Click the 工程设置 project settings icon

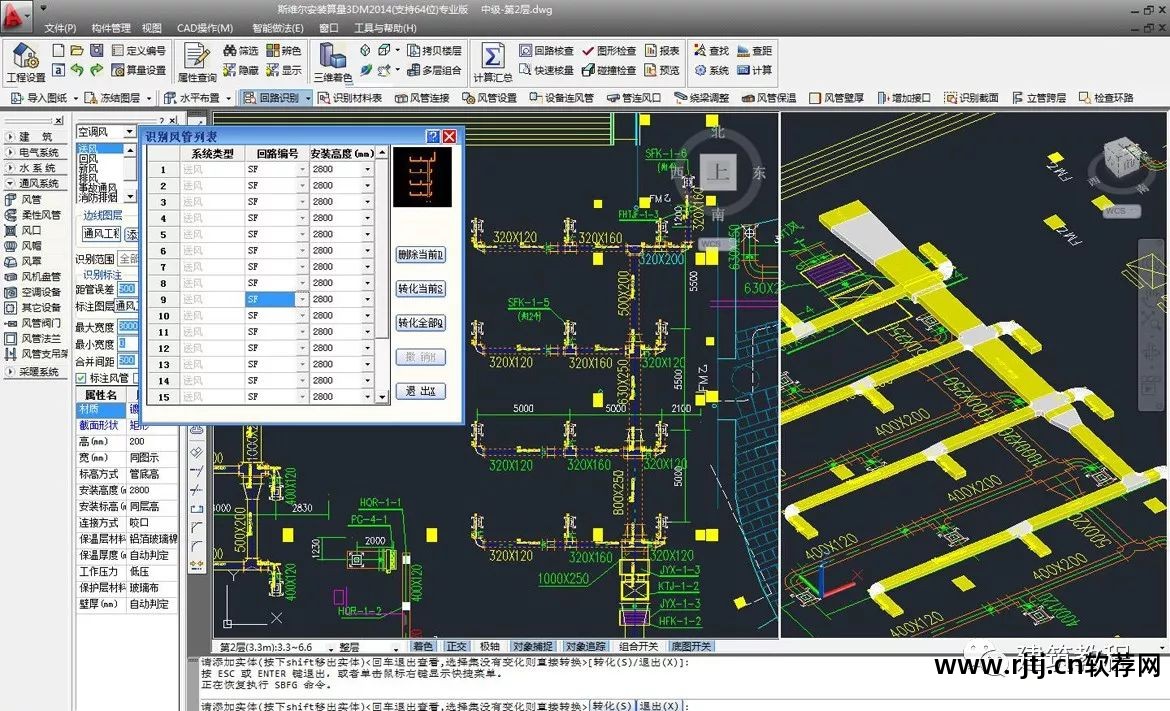coord(25,60)
